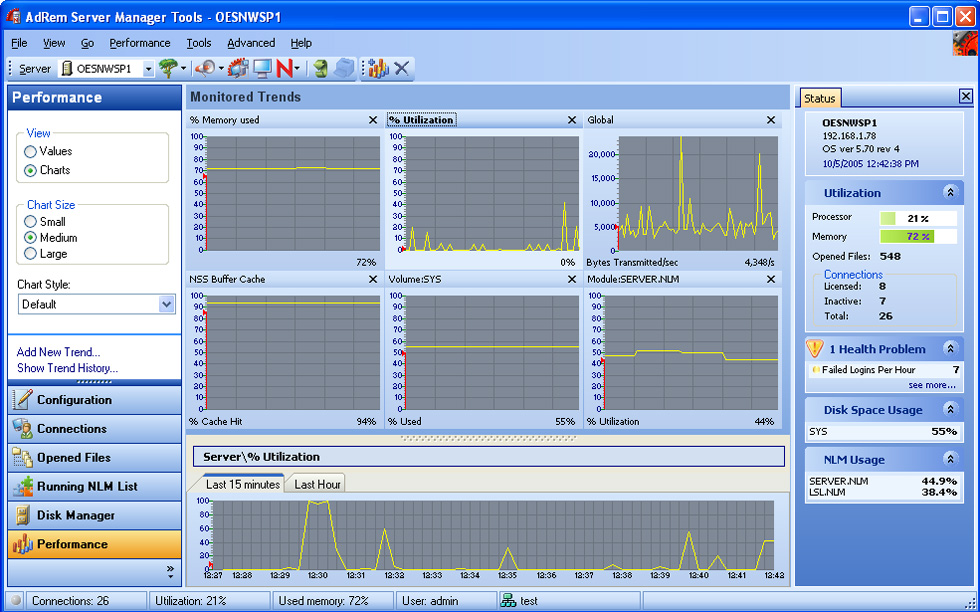Close the NSS Buffer Cache chart
Image resolution: width=980 pixels, height=612 pixels.
tap(373, 279)
